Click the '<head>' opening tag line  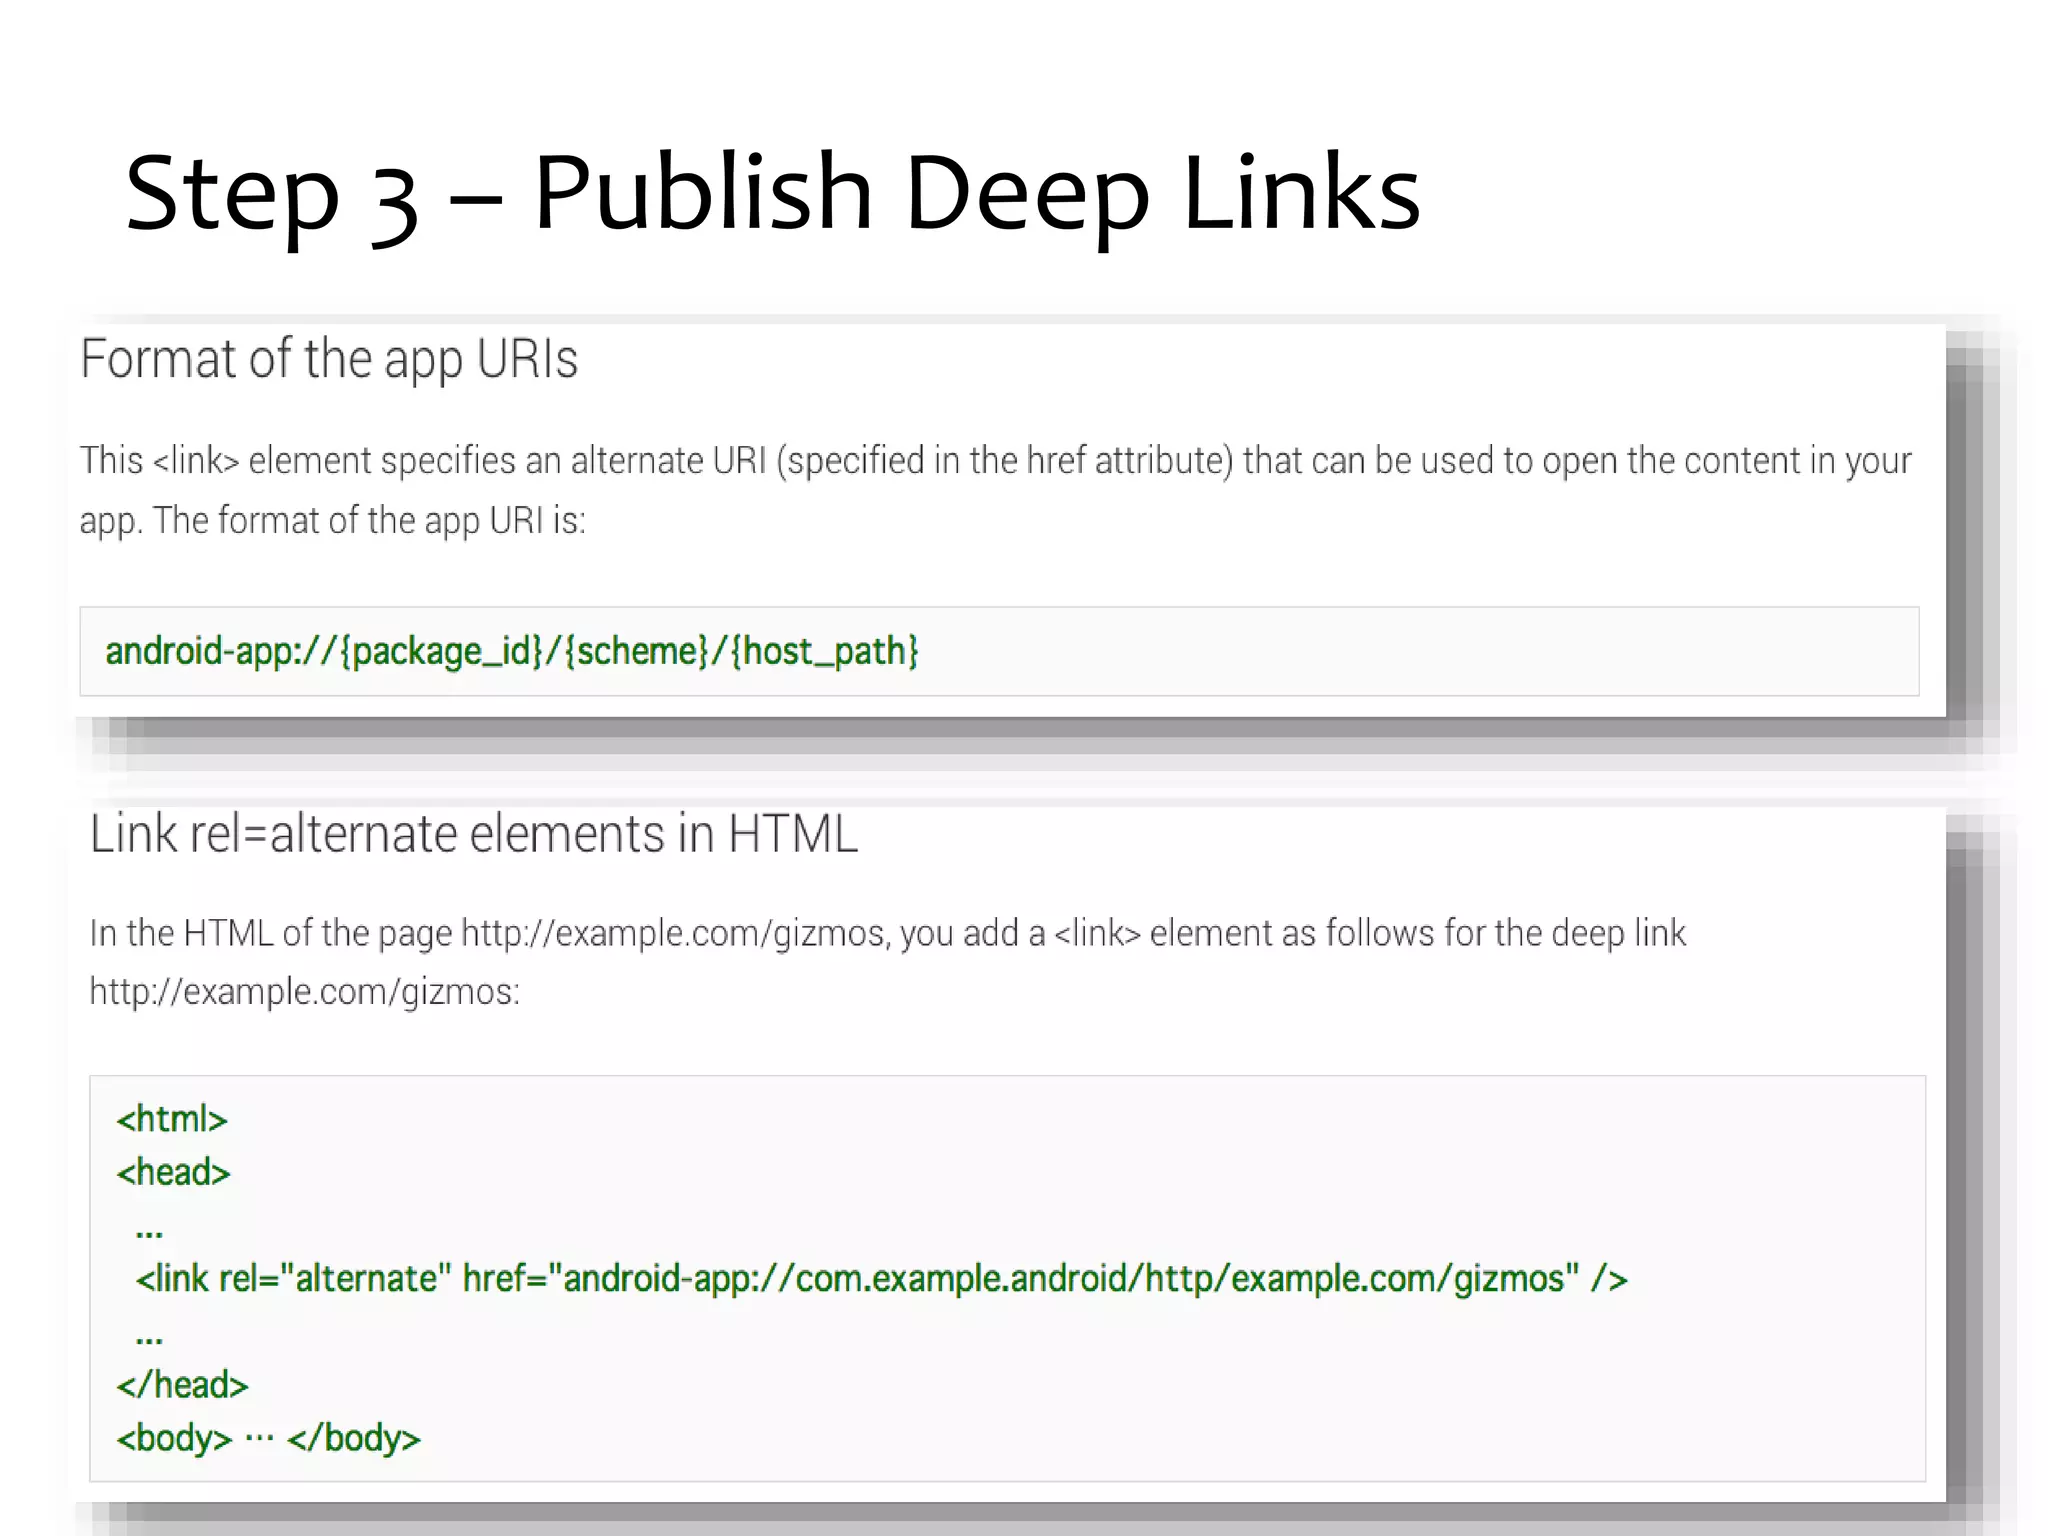pyautogui.click(x=173, y=1172)
